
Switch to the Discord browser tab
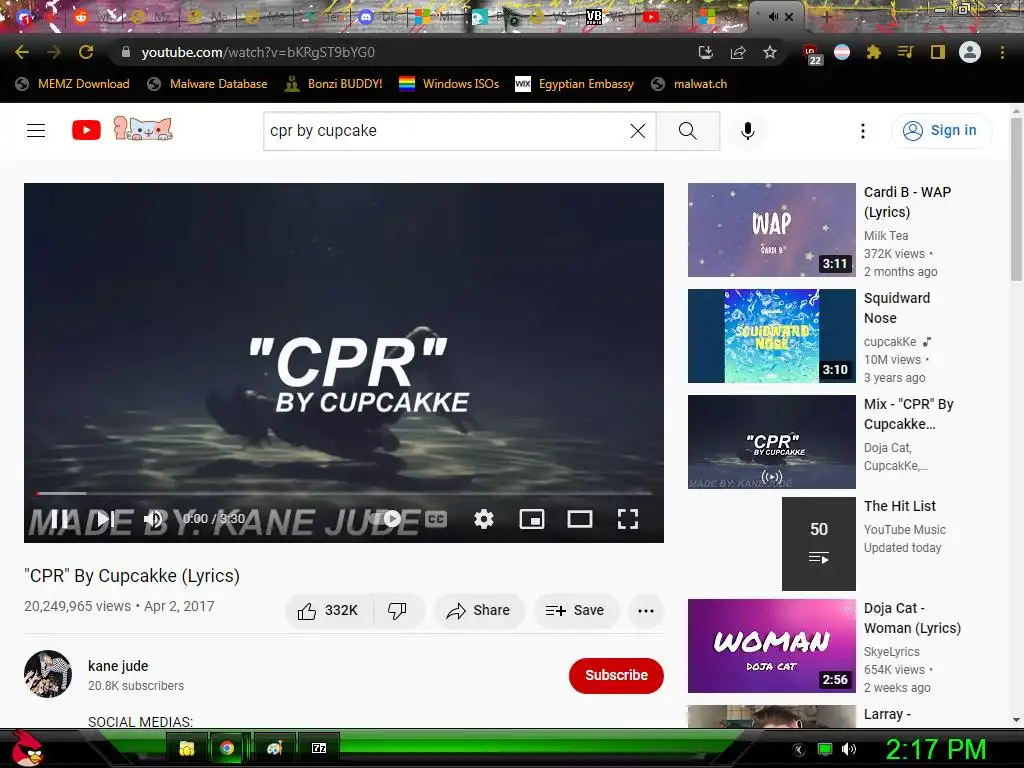379,18
